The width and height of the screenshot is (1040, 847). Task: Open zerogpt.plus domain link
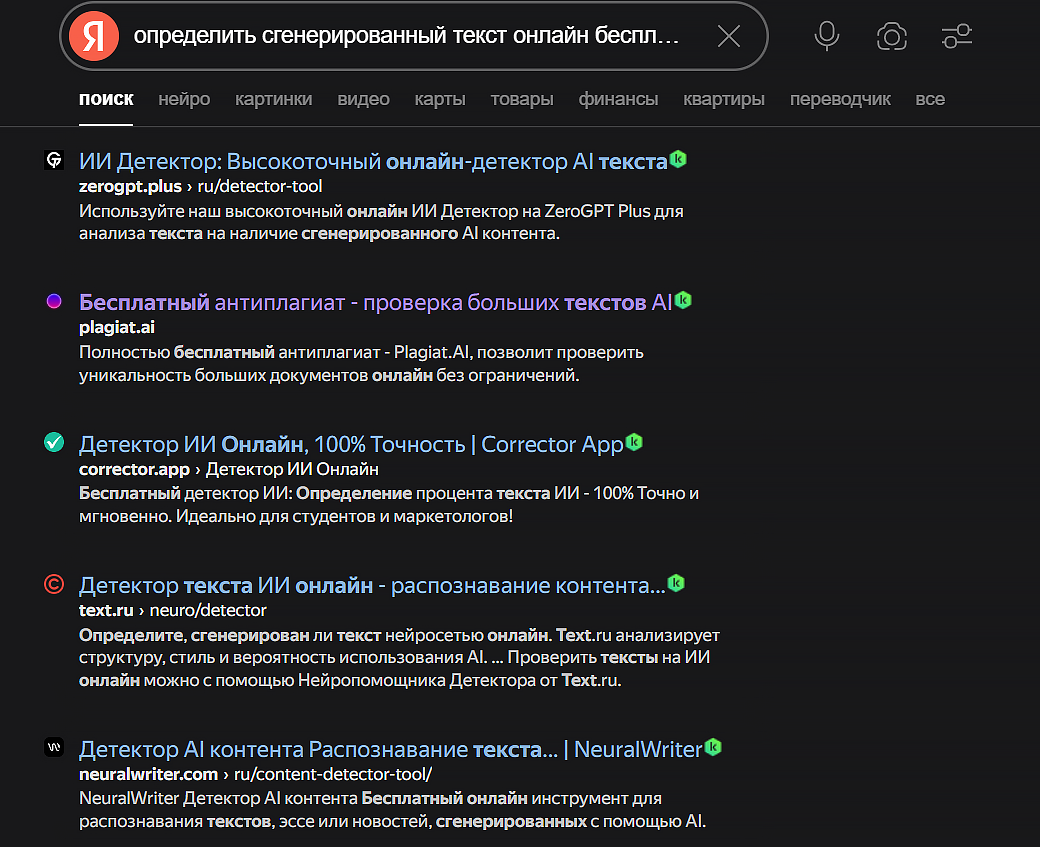pyautogui.click(x=130, y=186)
